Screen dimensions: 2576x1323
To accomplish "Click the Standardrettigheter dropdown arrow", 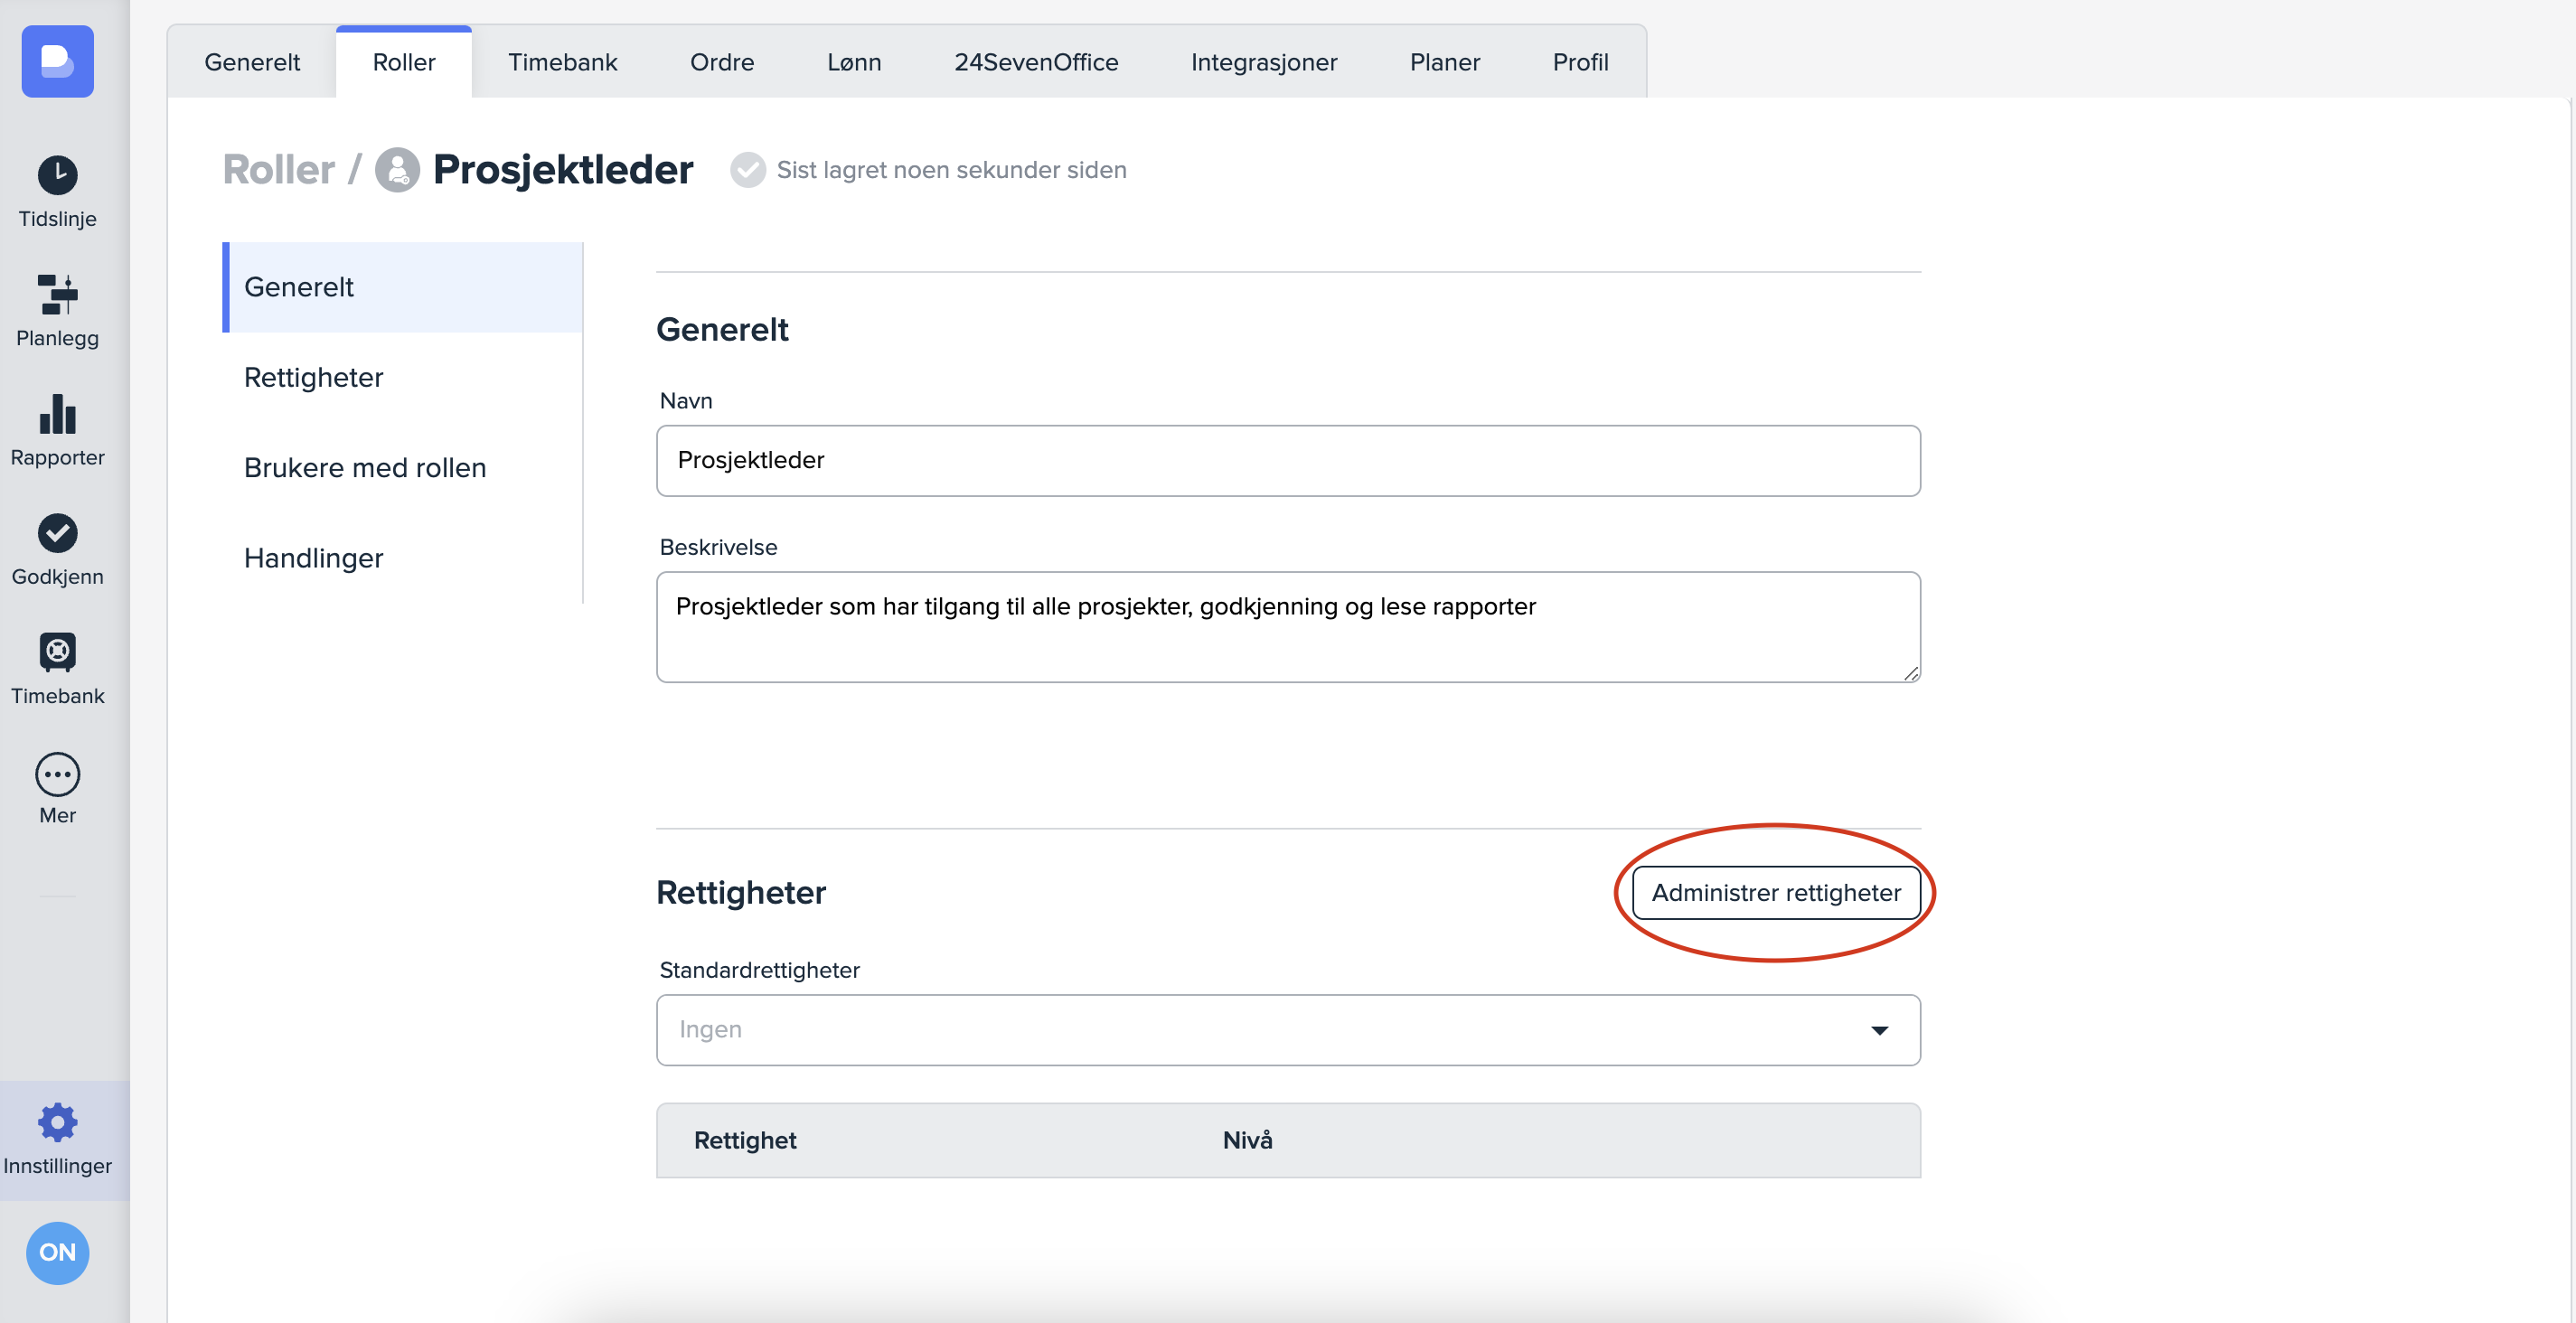I will (x=1879, y=1031).
